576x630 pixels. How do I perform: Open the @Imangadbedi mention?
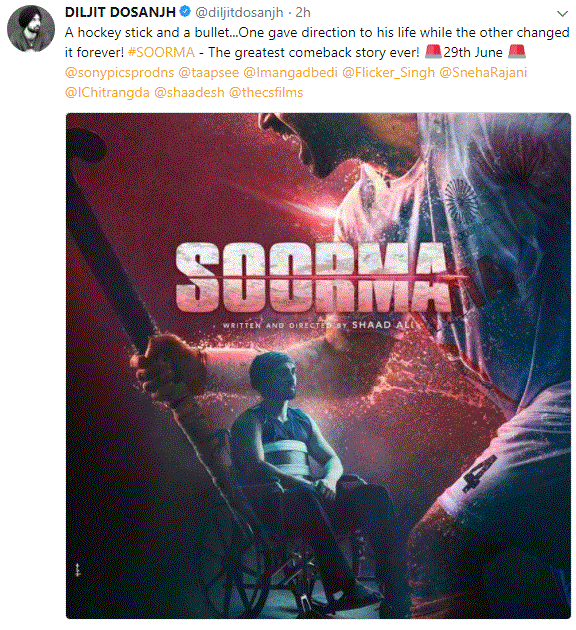(290, 73)
